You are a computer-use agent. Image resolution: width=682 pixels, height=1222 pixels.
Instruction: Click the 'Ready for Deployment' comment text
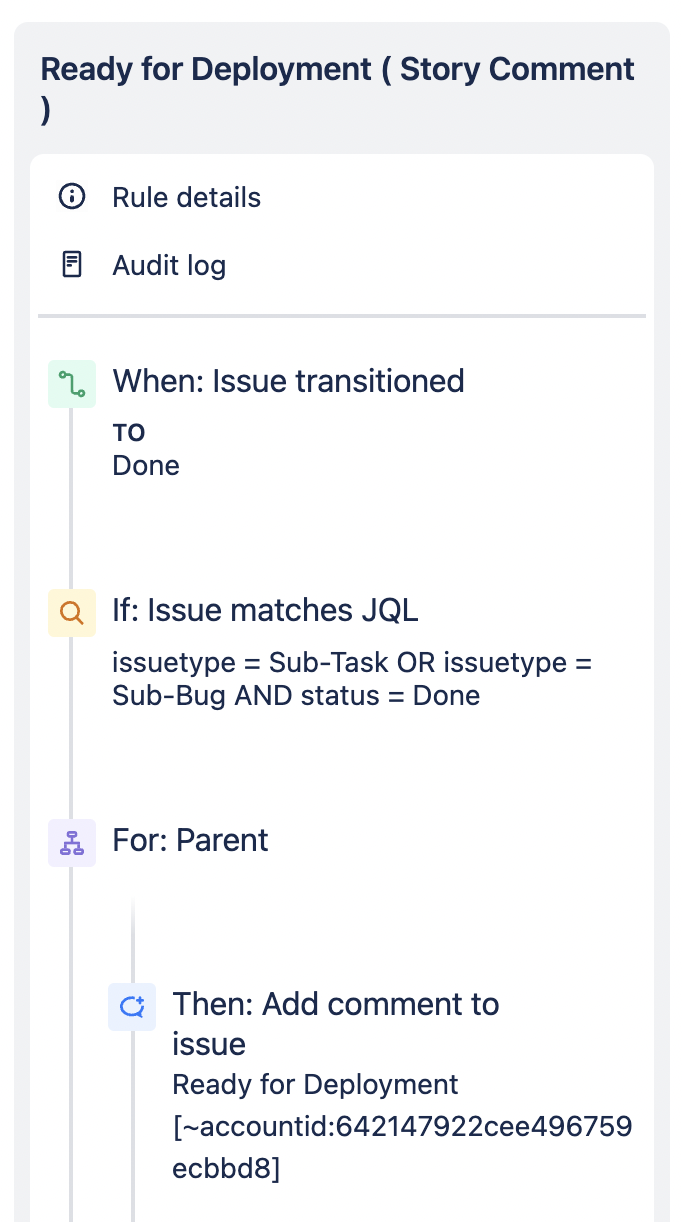point(315,1085)
